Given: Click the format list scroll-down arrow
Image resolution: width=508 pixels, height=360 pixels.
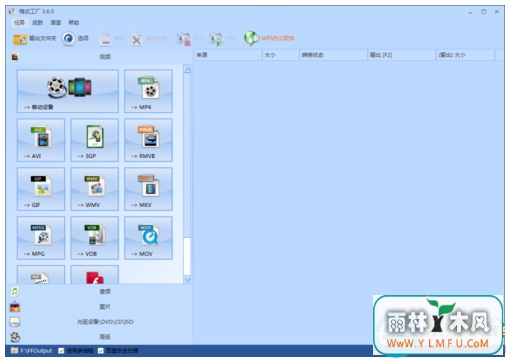Looking at the screenshot, I should 187,279.
